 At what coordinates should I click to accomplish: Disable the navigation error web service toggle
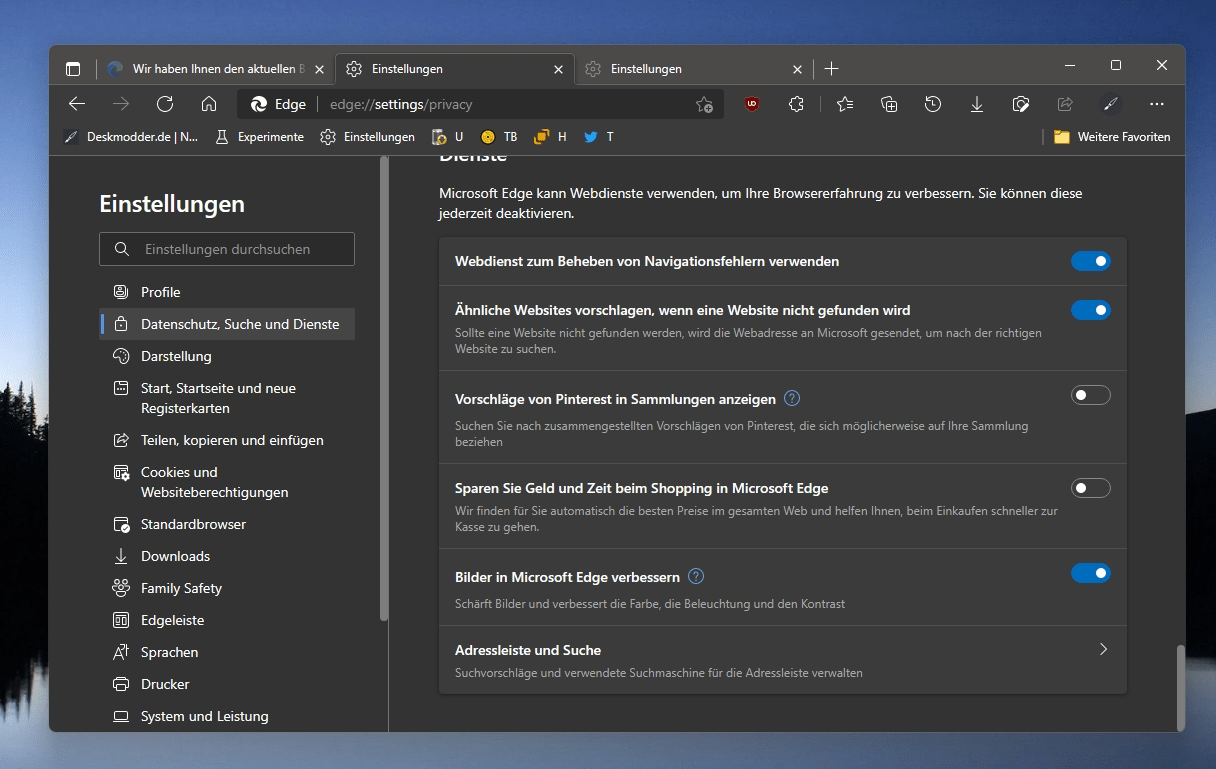click(1091, 261)
